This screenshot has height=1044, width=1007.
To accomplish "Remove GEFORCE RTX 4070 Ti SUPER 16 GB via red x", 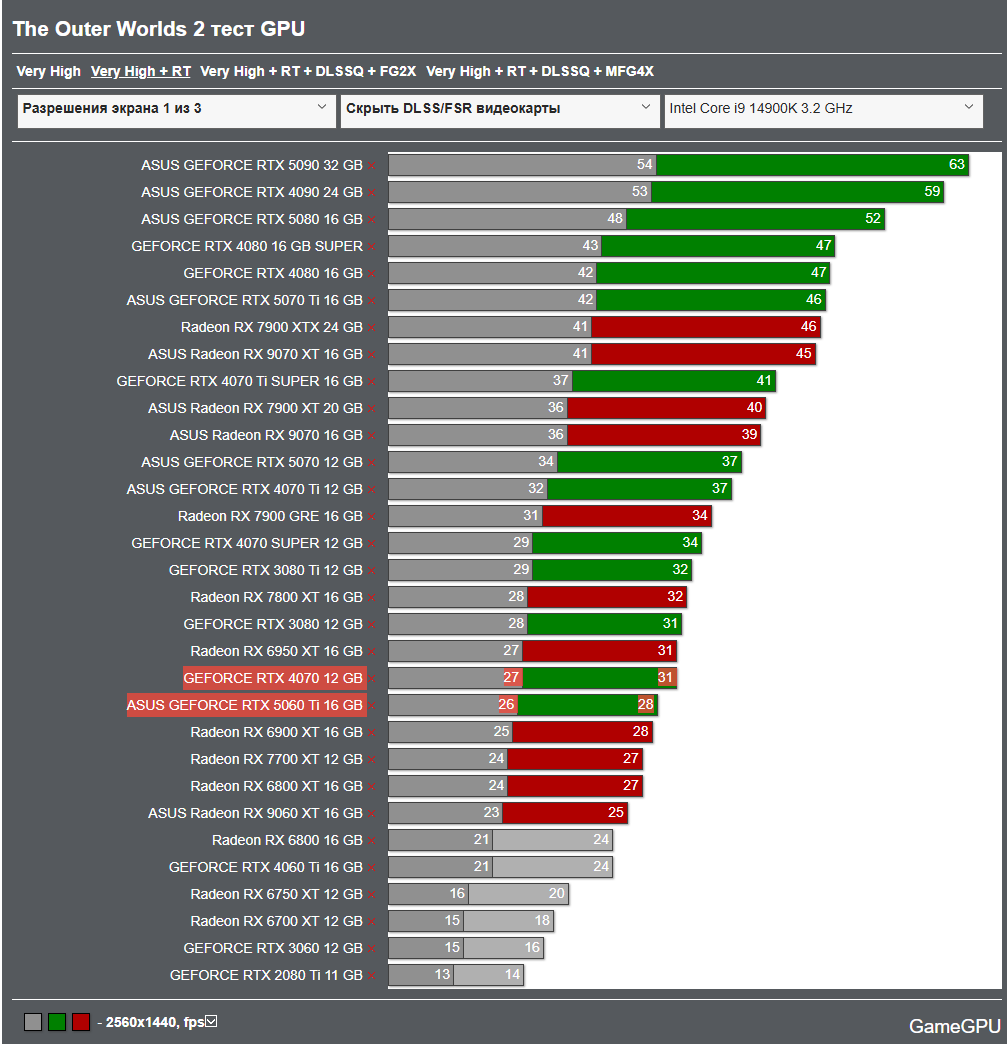I will click(372, 382).
